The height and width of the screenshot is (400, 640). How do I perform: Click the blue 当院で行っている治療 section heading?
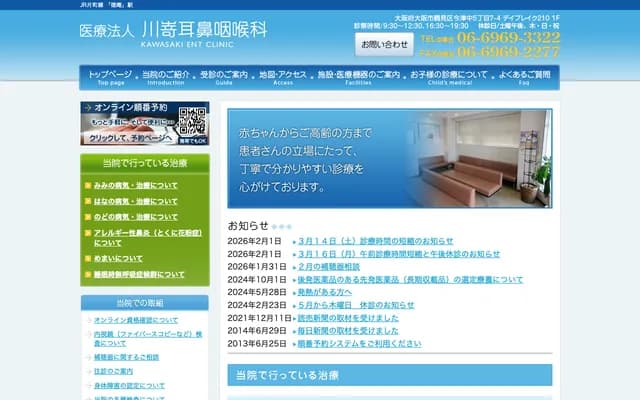pyautogui.click(x=390, y=375)
